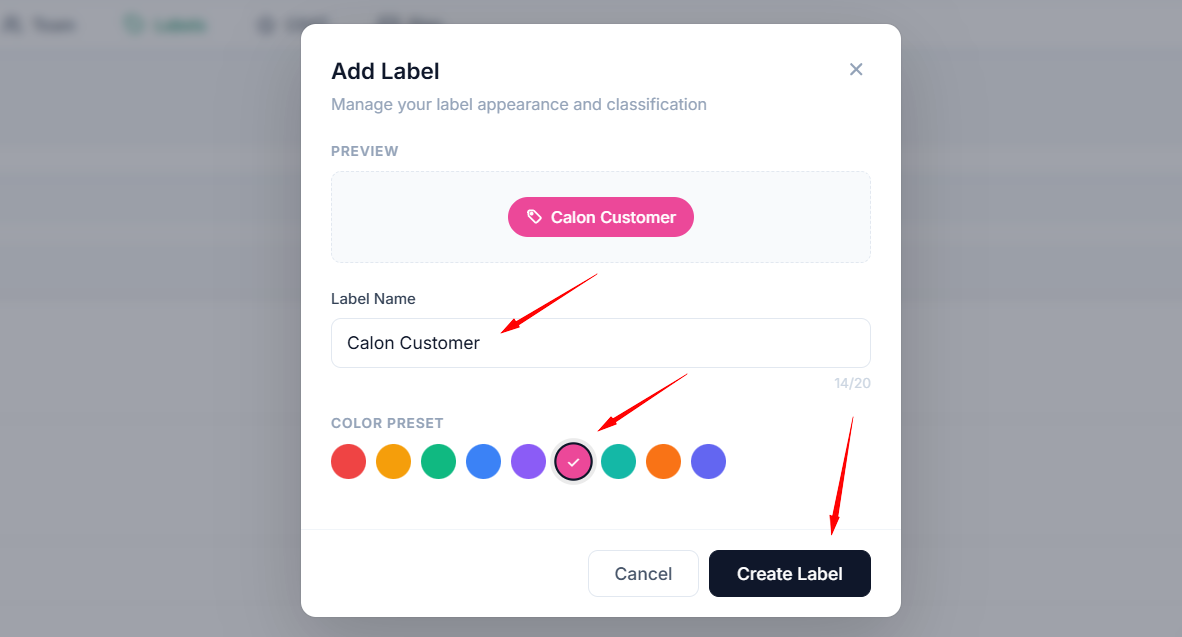The width and height of the screenshot is (1182, 637).
Task: Click the 14/20 character counter
Action: click(852, 383)
